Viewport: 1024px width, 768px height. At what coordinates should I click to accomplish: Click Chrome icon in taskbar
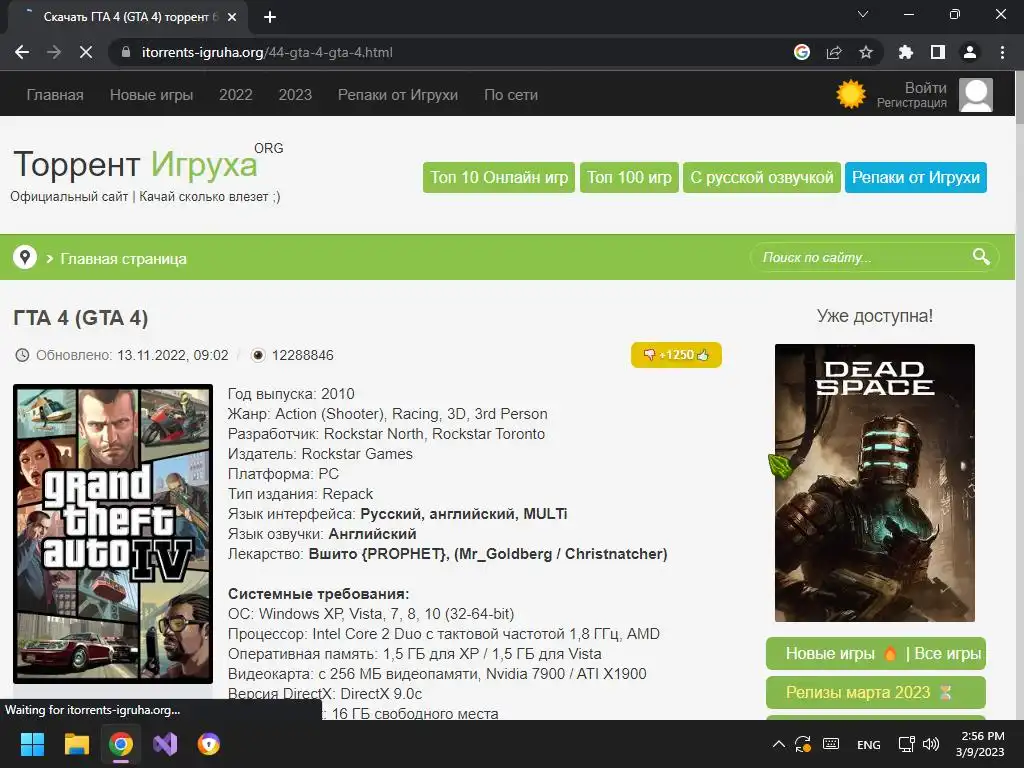pyautogui.click(x=121, y=744)
